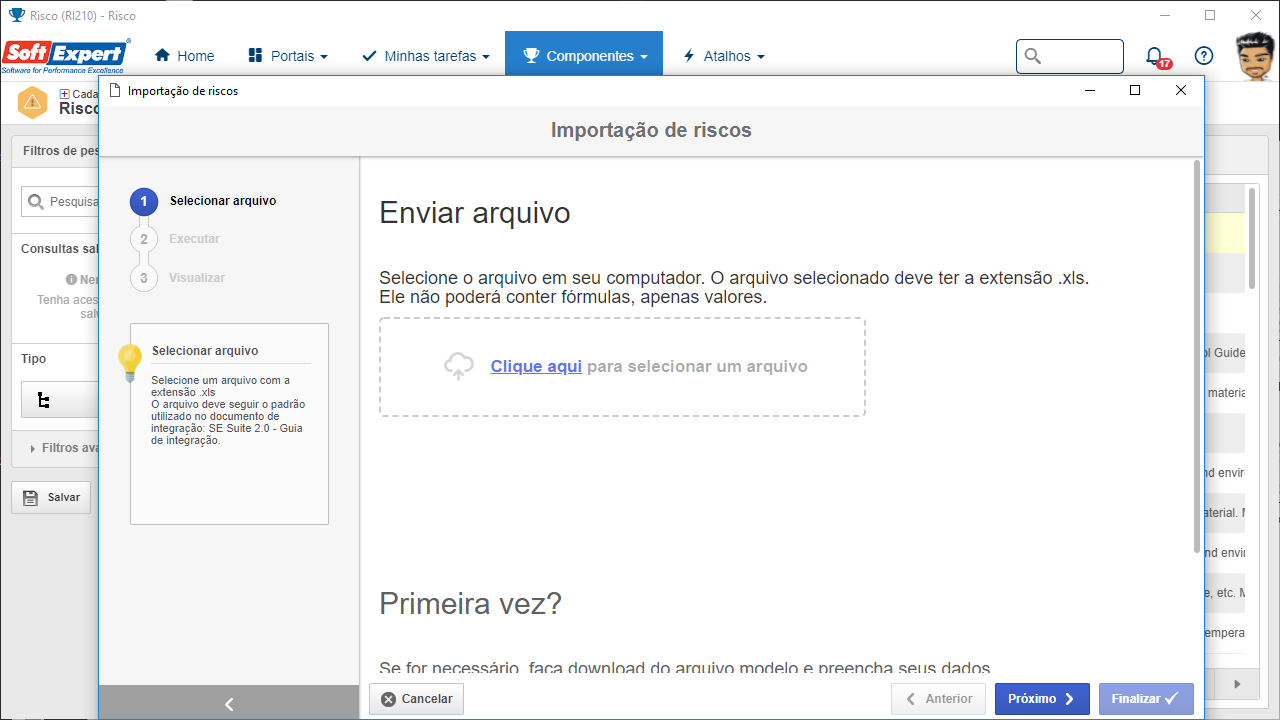
Task: Go to Home in top navigation
Action: (184, 56)
